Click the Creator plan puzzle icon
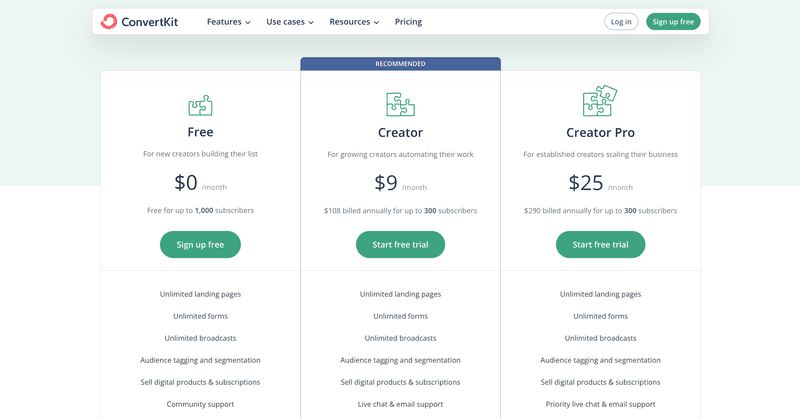 pos(400,104)
